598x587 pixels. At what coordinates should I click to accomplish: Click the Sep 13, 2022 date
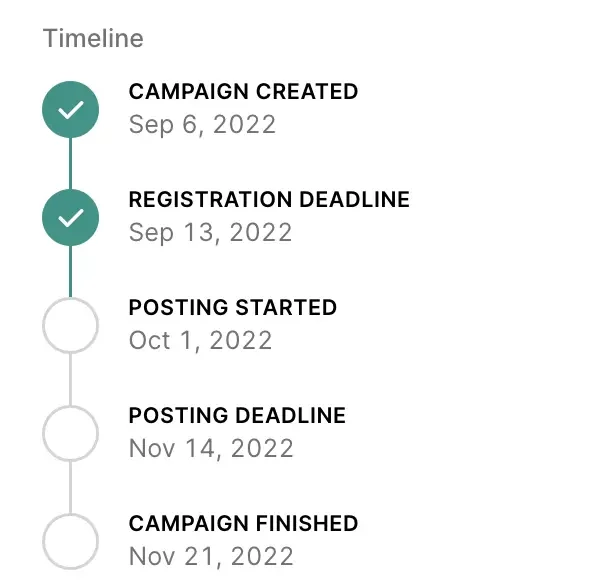(x=211, y=233)
